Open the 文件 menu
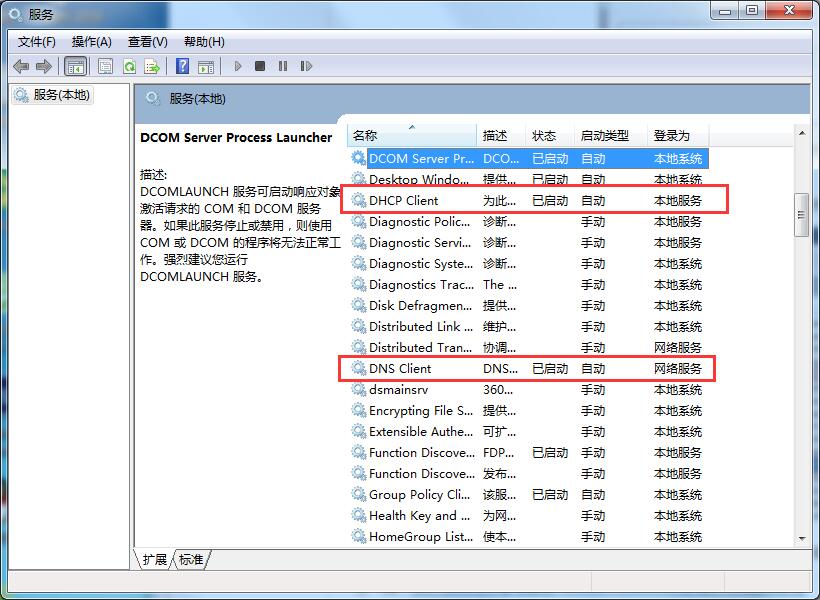820x600 pixels. point(36,41)
